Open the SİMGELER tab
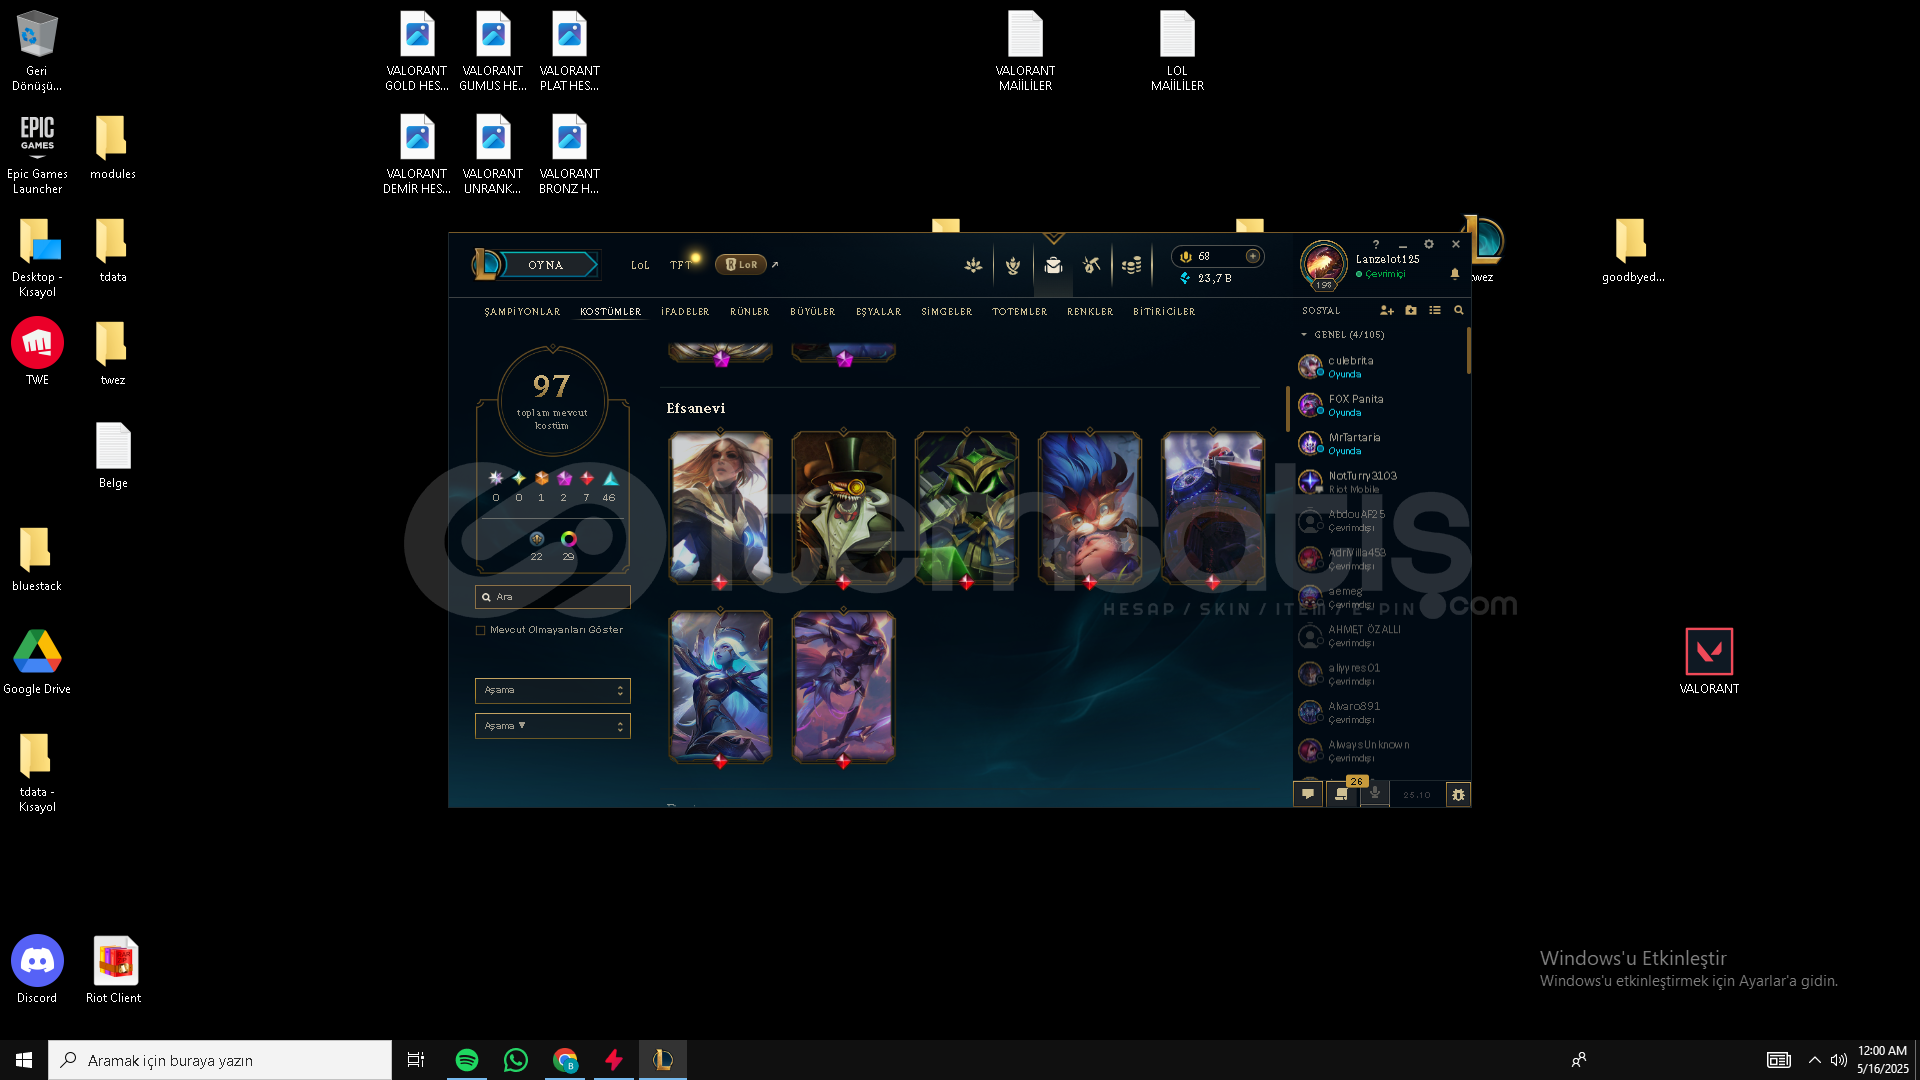This screenshot has height=1080, width=1920. [946, 312]
